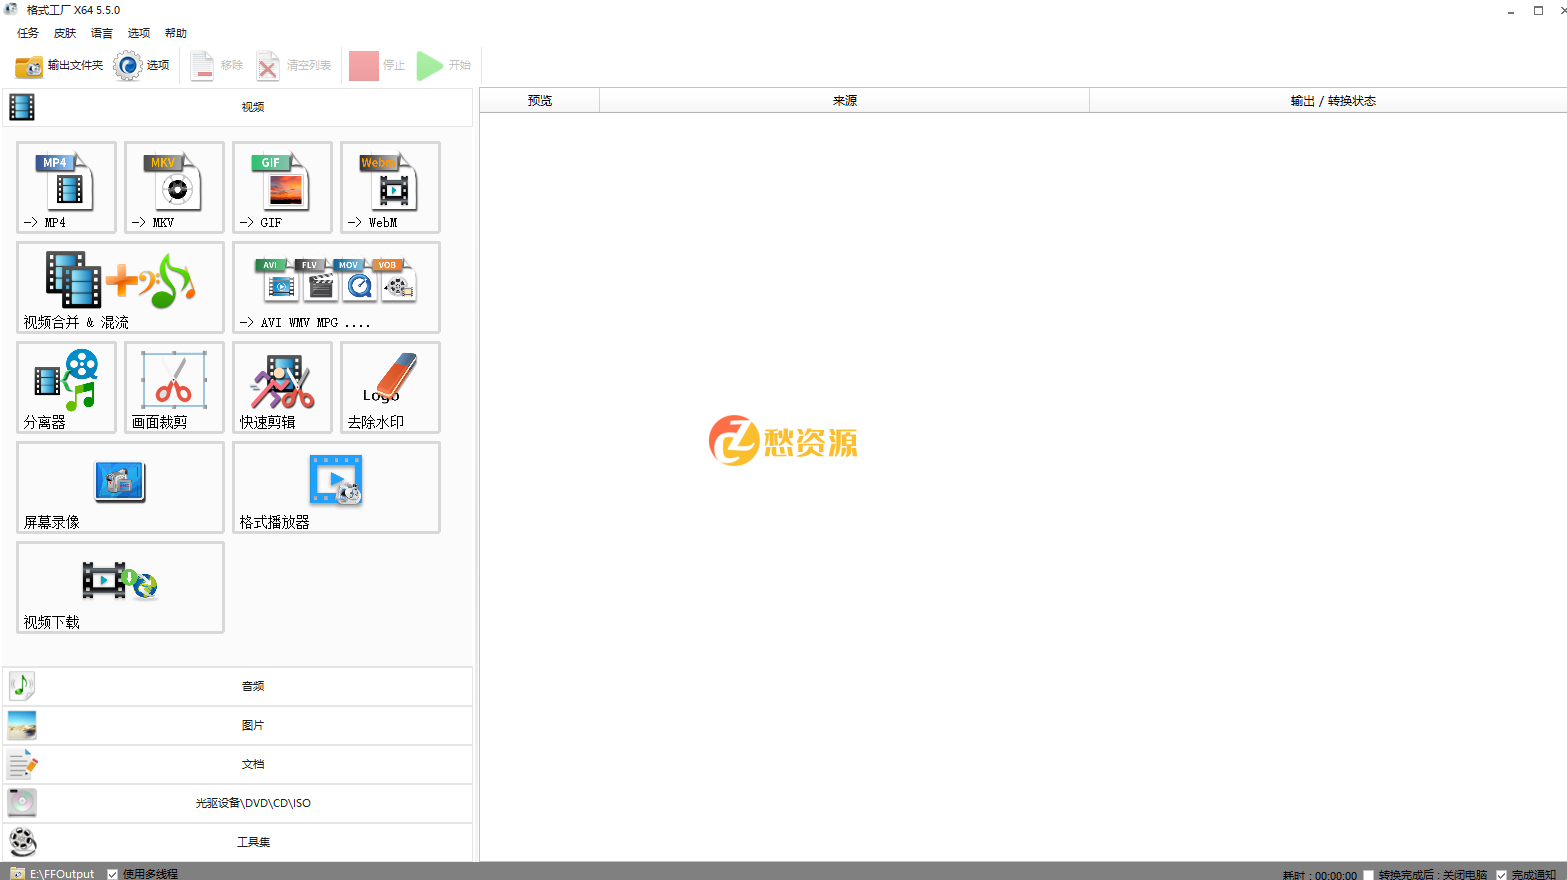Select the 画面裁剪 crop tool
Screen dimensions: 1567x880
[174, 387]
